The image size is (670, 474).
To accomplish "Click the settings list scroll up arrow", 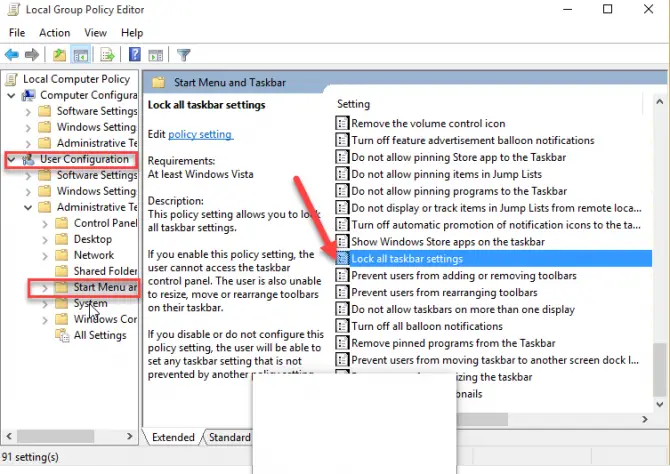I will click(660, 102).
